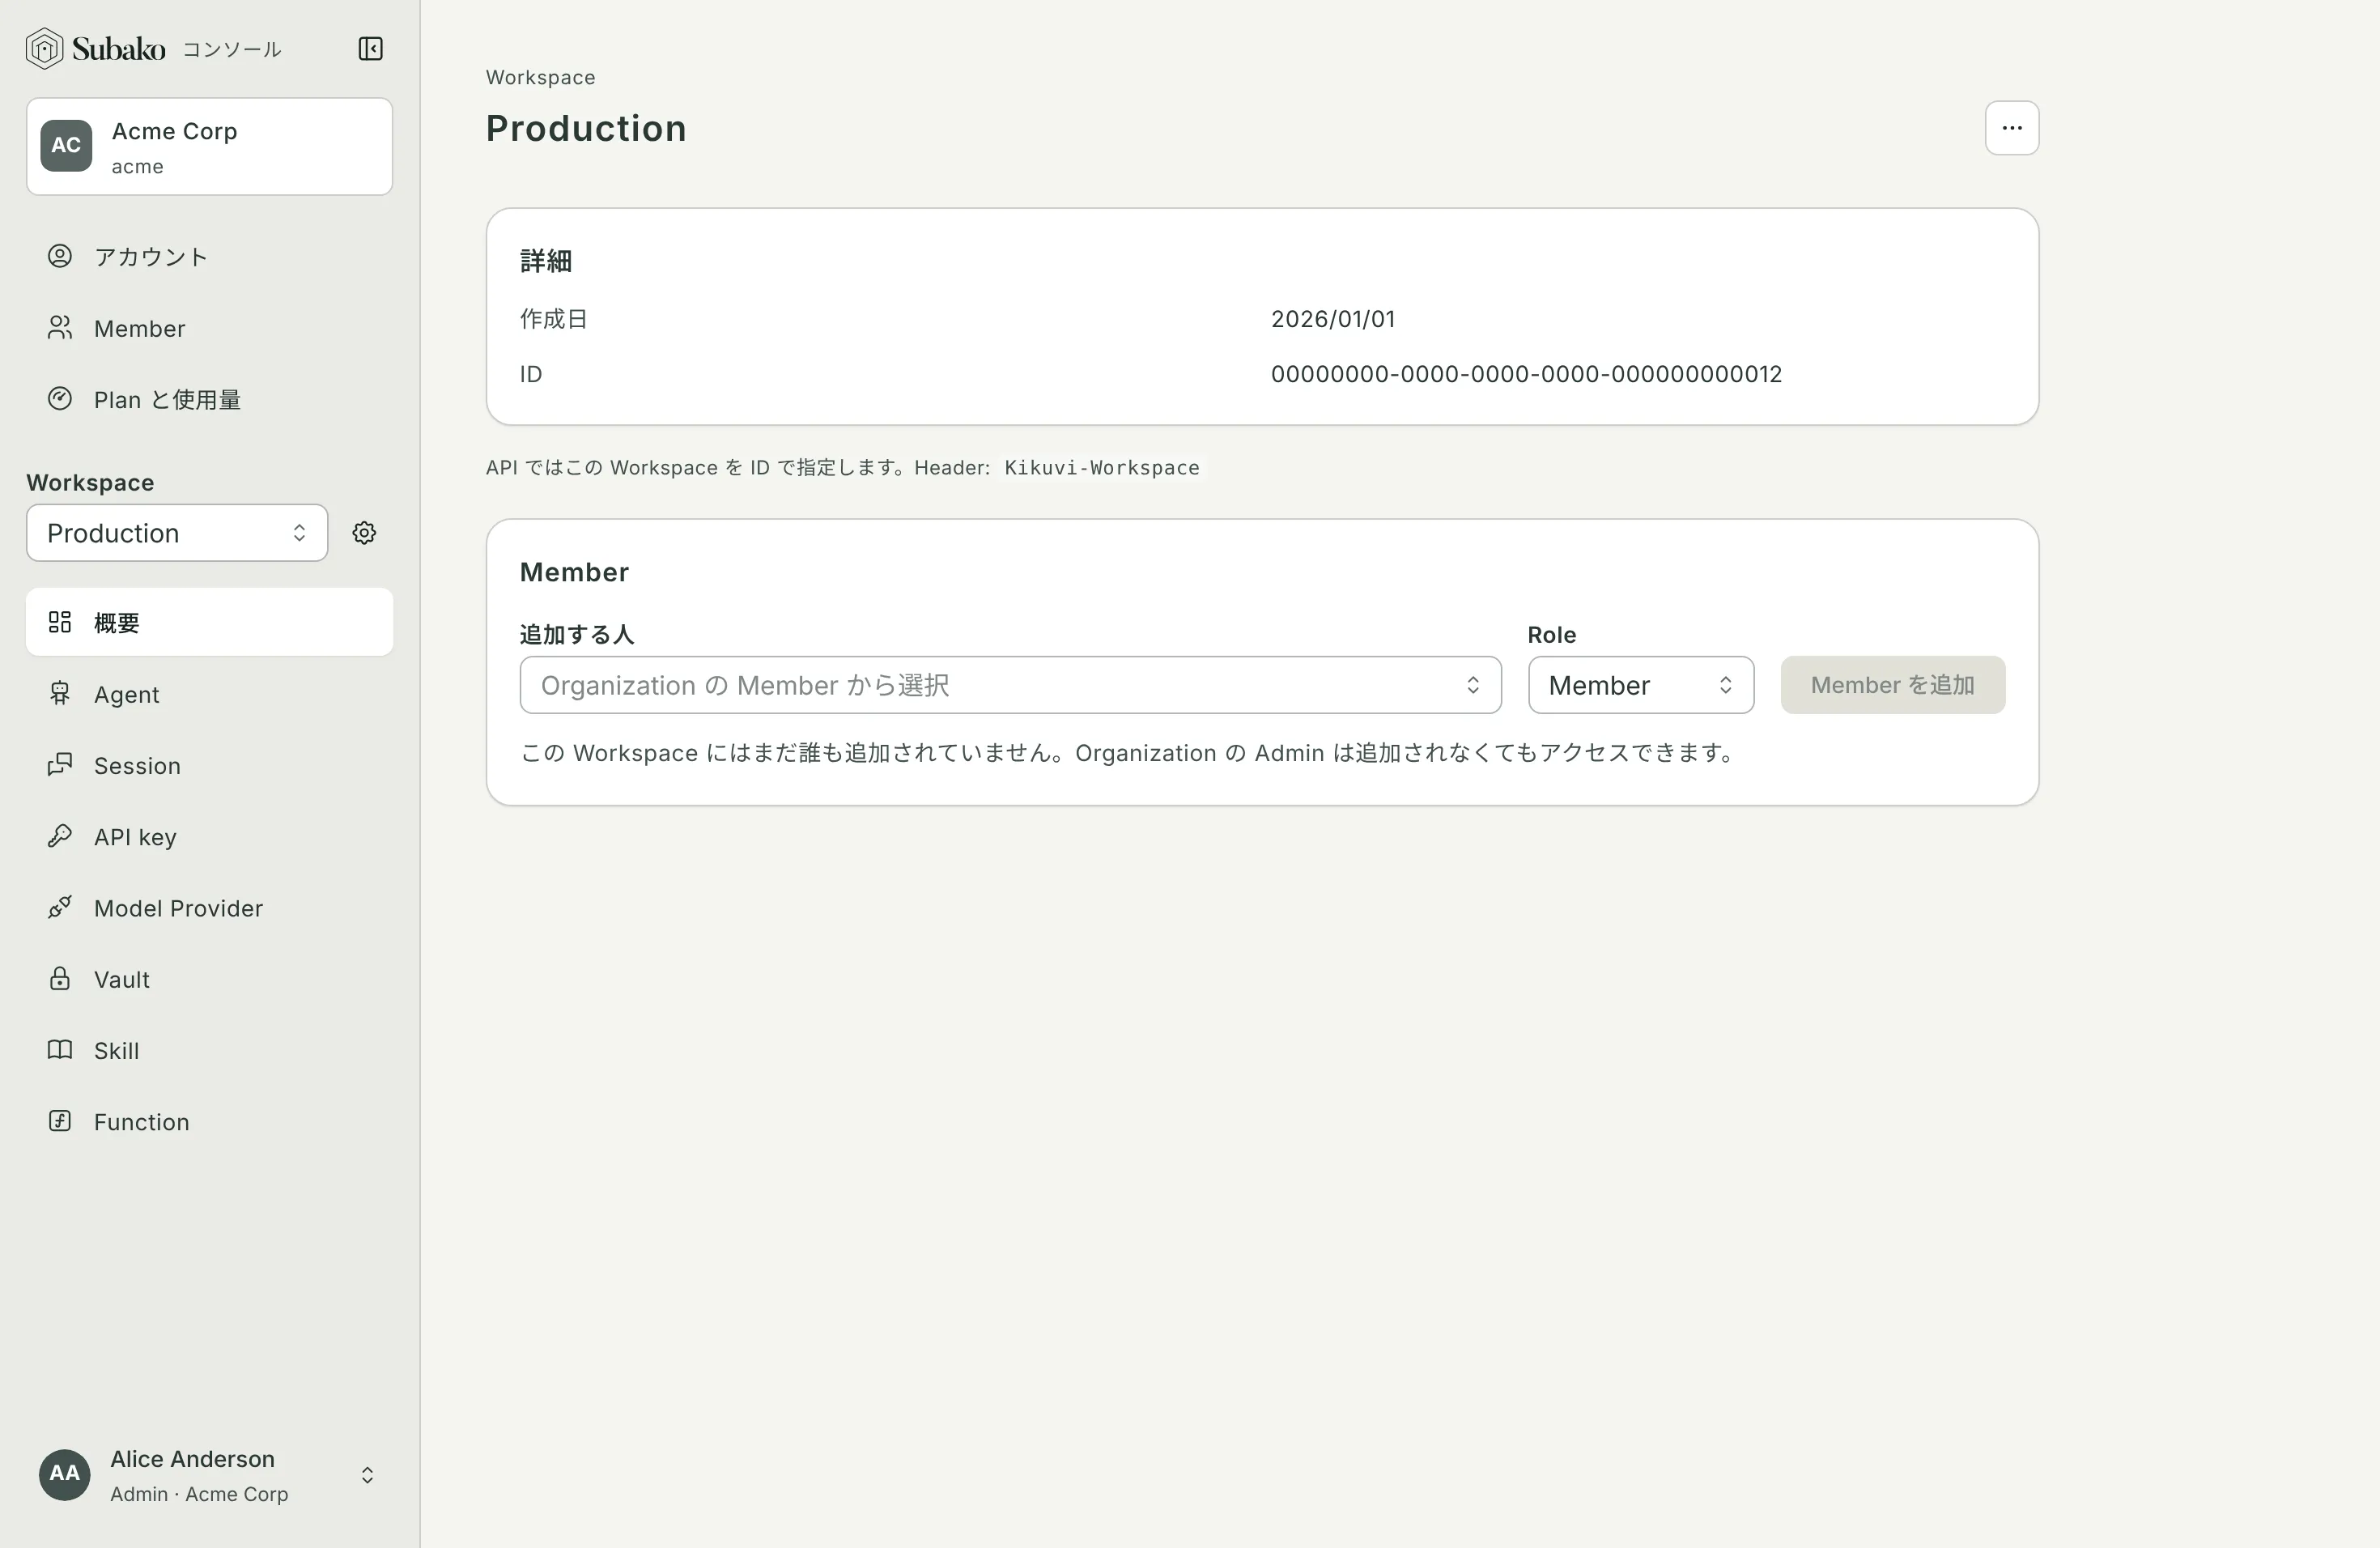Navigate to Function
2380x1548 pixels.
(209, 1121)
